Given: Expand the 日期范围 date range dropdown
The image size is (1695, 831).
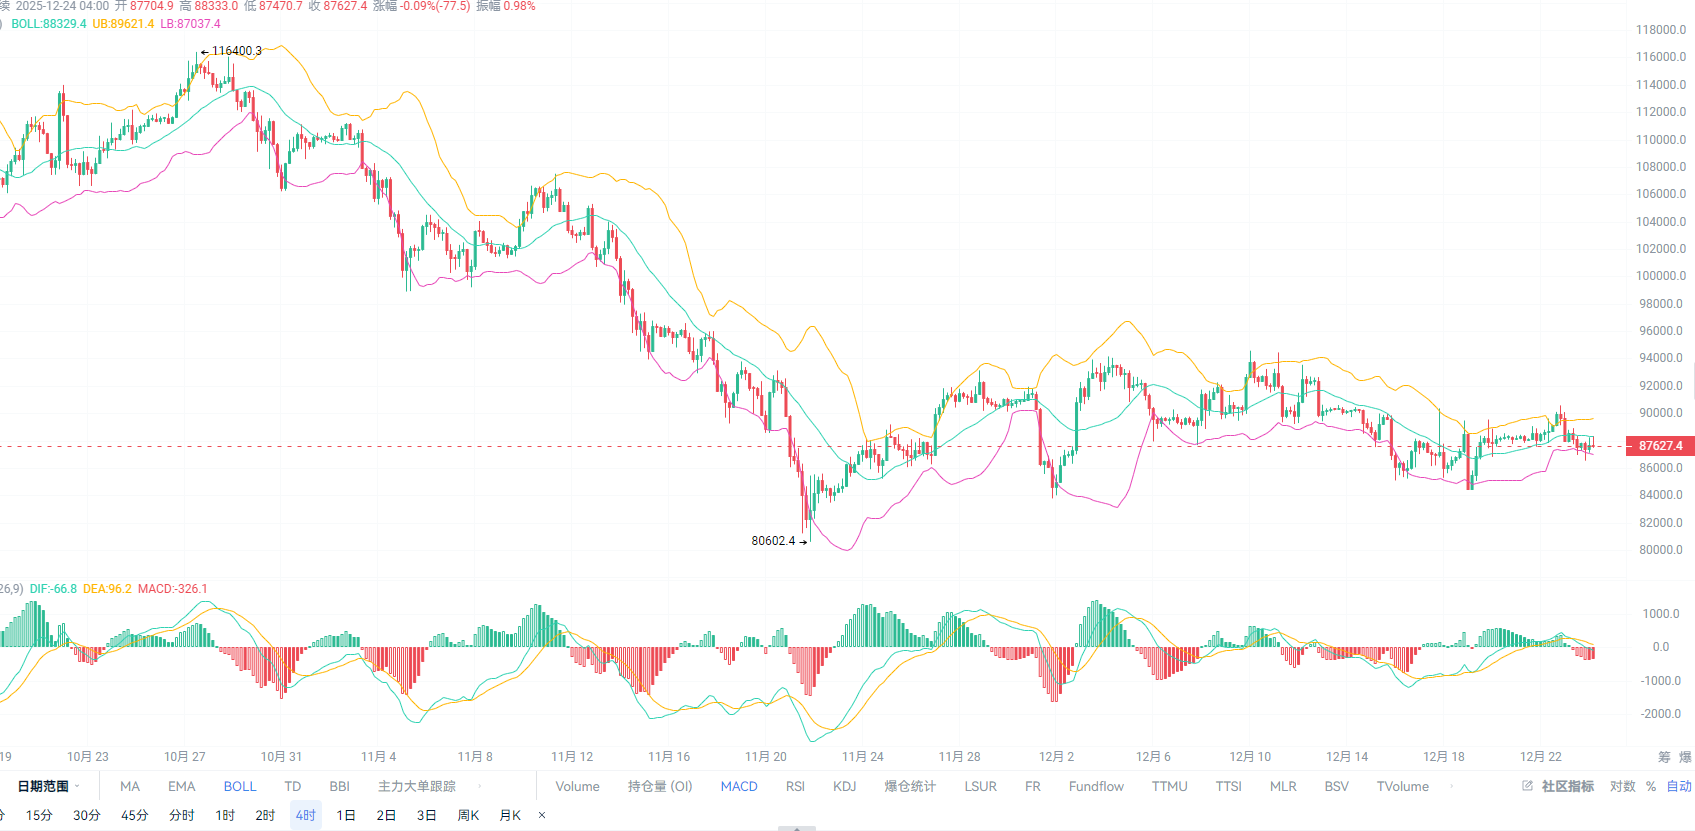Looking at the screenshot, I should pos(48,786).
